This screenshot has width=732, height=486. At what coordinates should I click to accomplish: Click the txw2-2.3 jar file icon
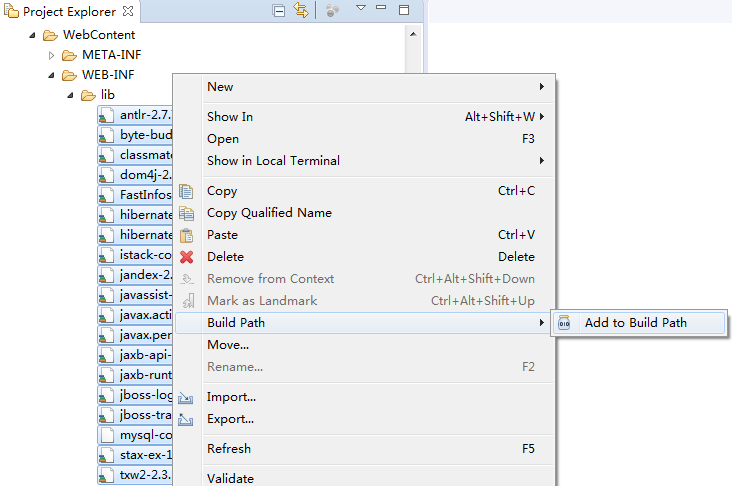(106, 475)
